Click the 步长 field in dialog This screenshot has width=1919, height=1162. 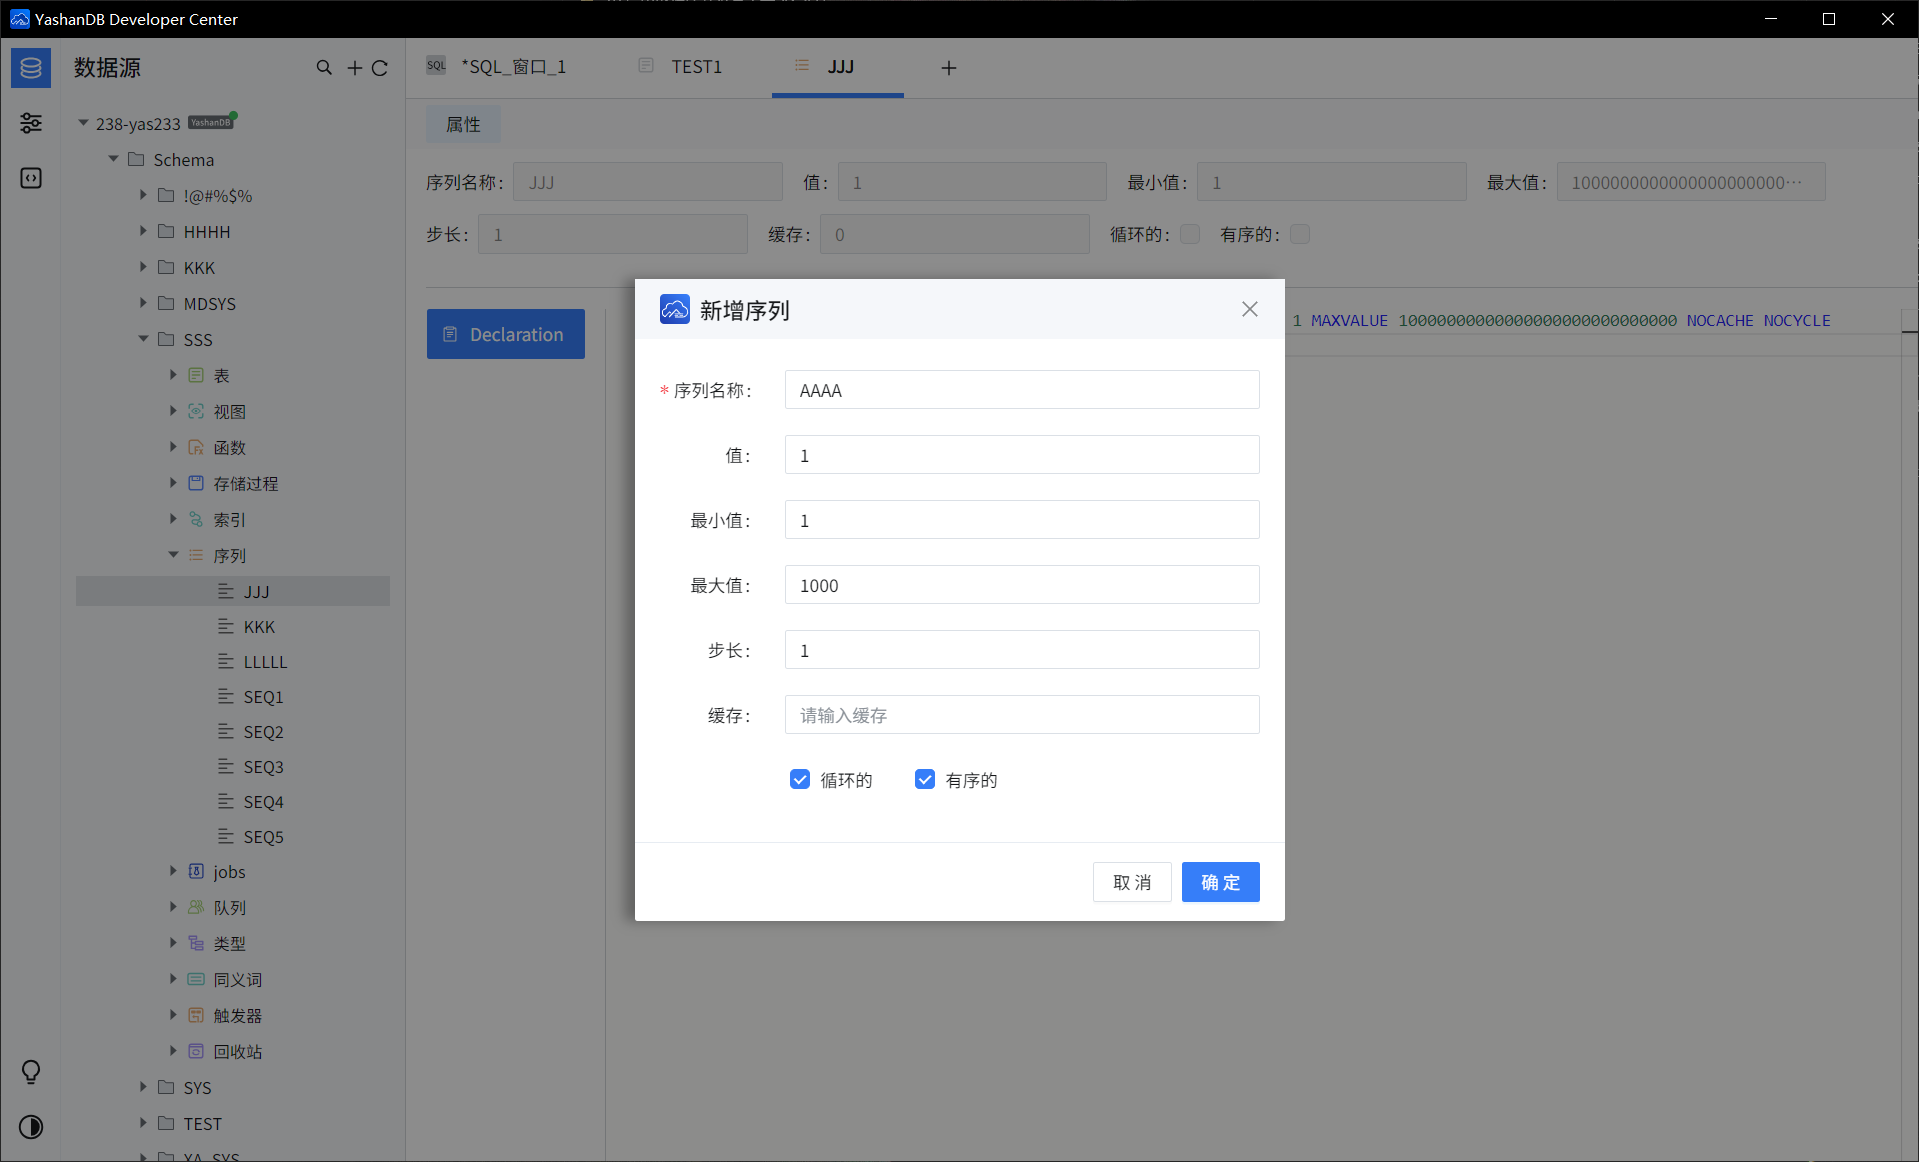[1022, 650]
